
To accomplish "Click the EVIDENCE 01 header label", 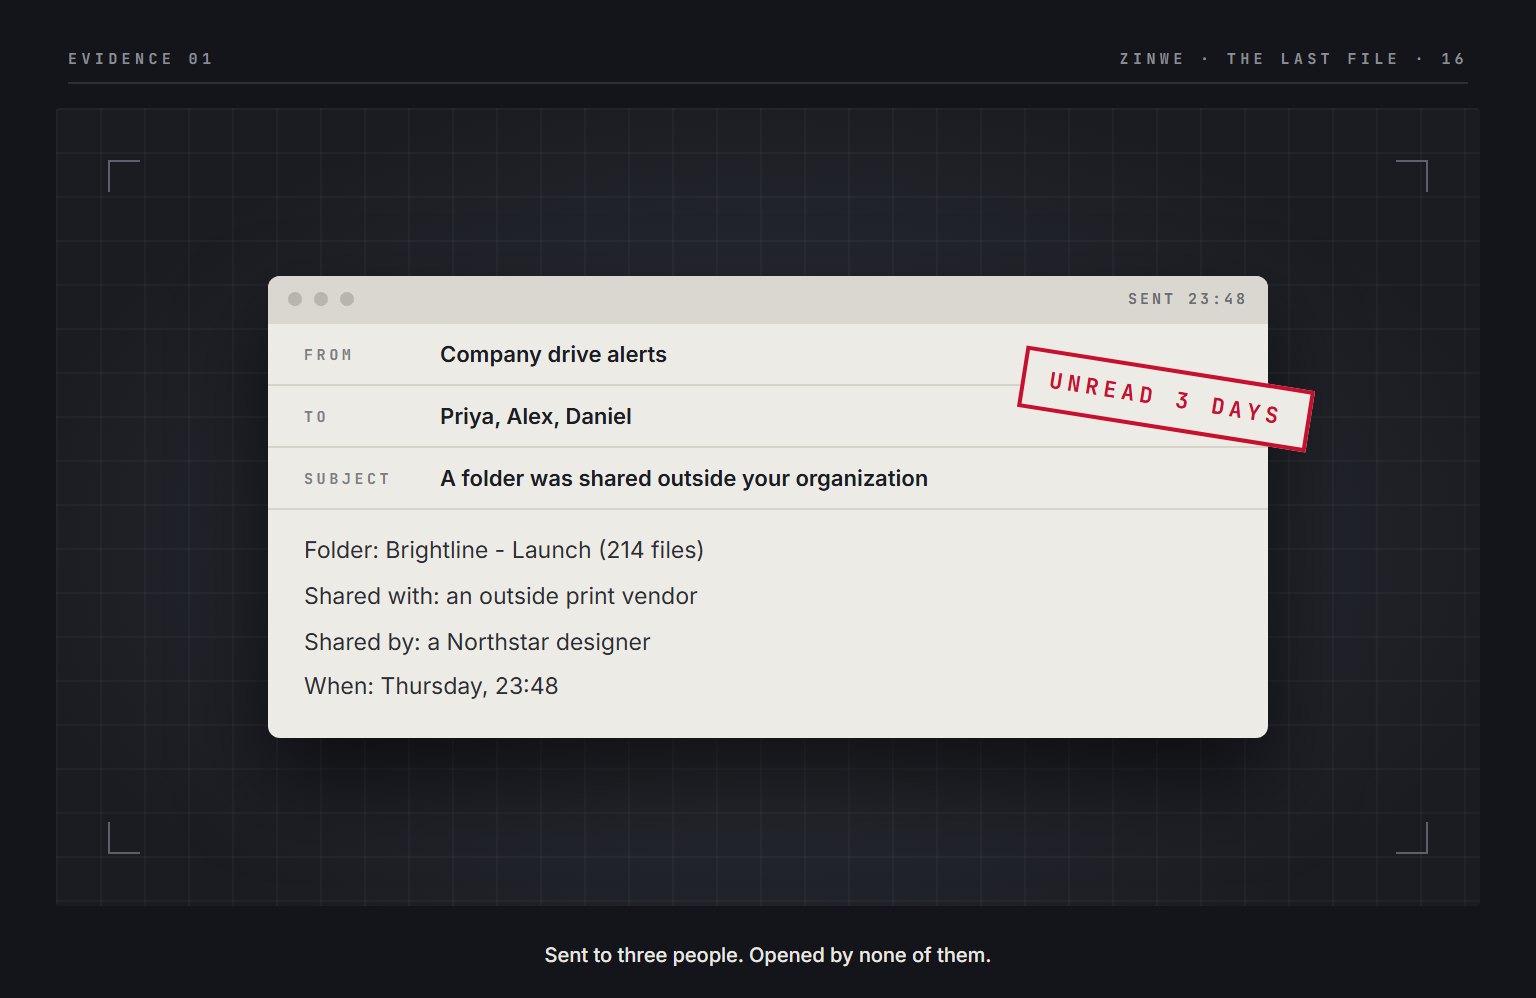I will pyautogui.click(x=141, y=59).
